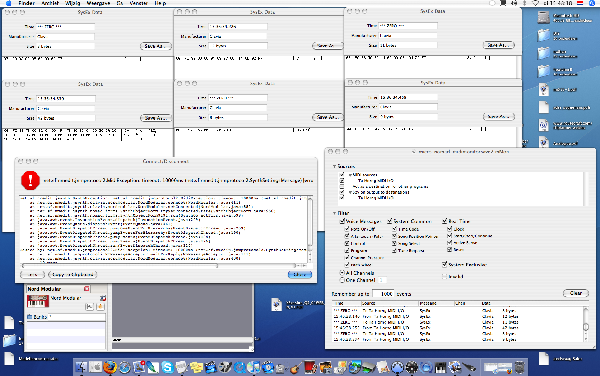
Task: Click blue Close button in error dialog
Action: [300, 275]
